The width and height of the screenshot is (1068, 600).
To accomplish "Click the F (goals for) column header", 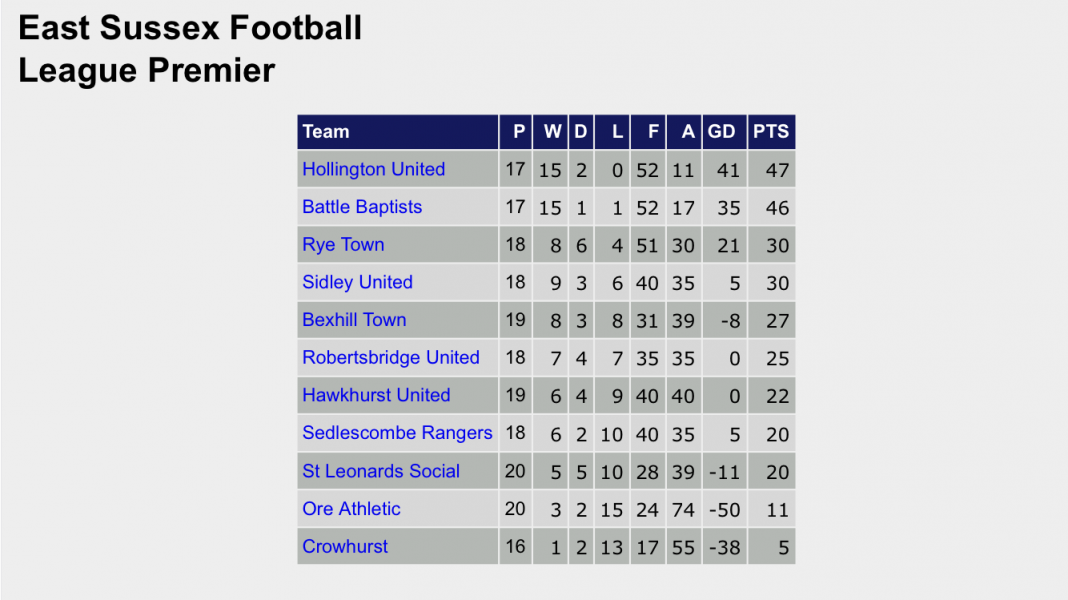I will tap(653, 132).
